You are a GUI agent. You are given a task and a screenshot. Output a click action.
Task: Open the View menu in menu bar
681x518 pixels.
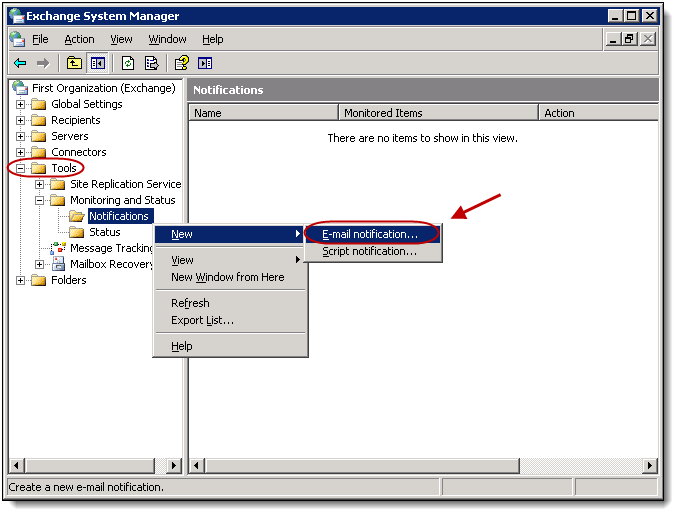click(x=121, y=40)
